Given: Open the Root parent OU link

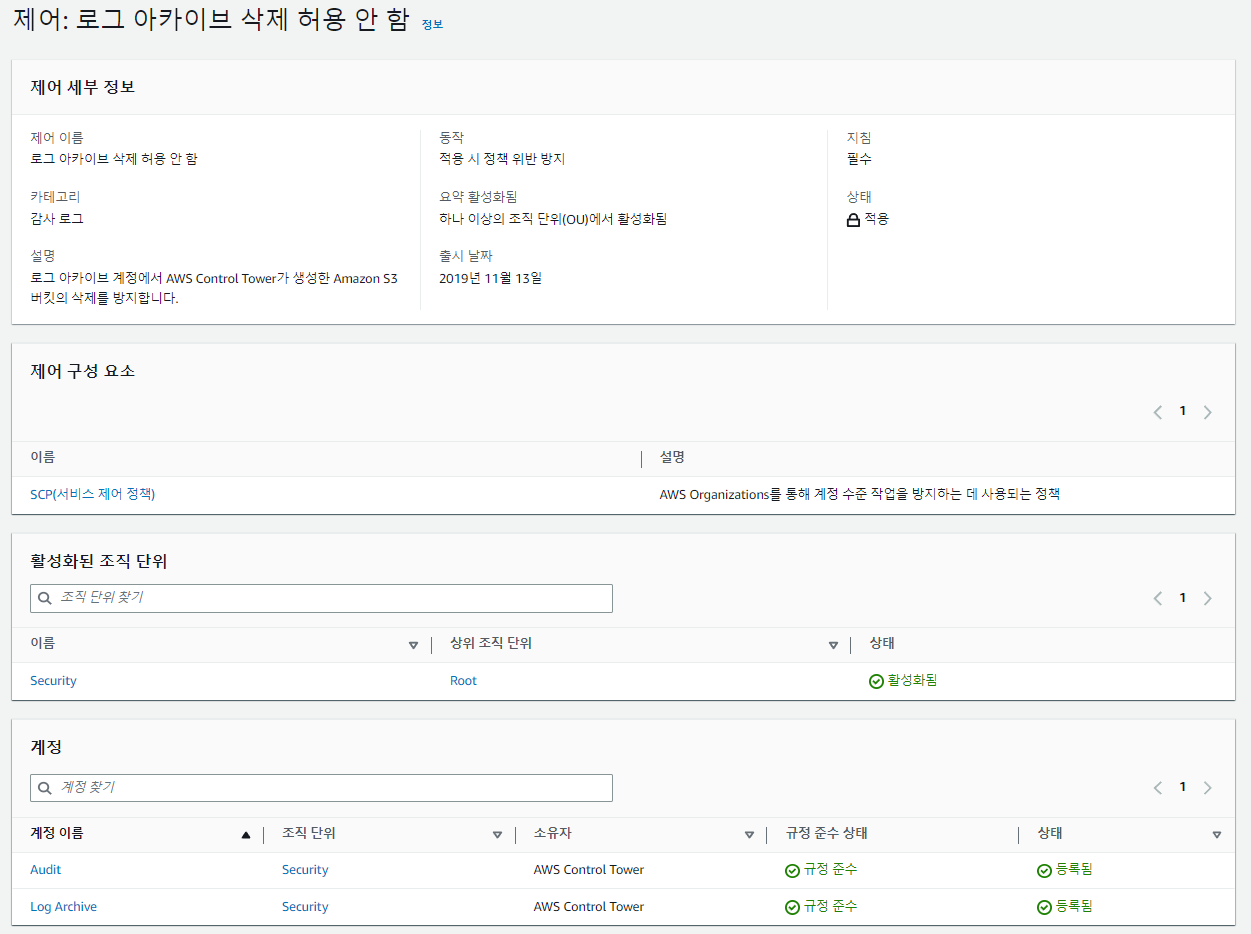Looking at the screenshot, I should click(463, 681).
